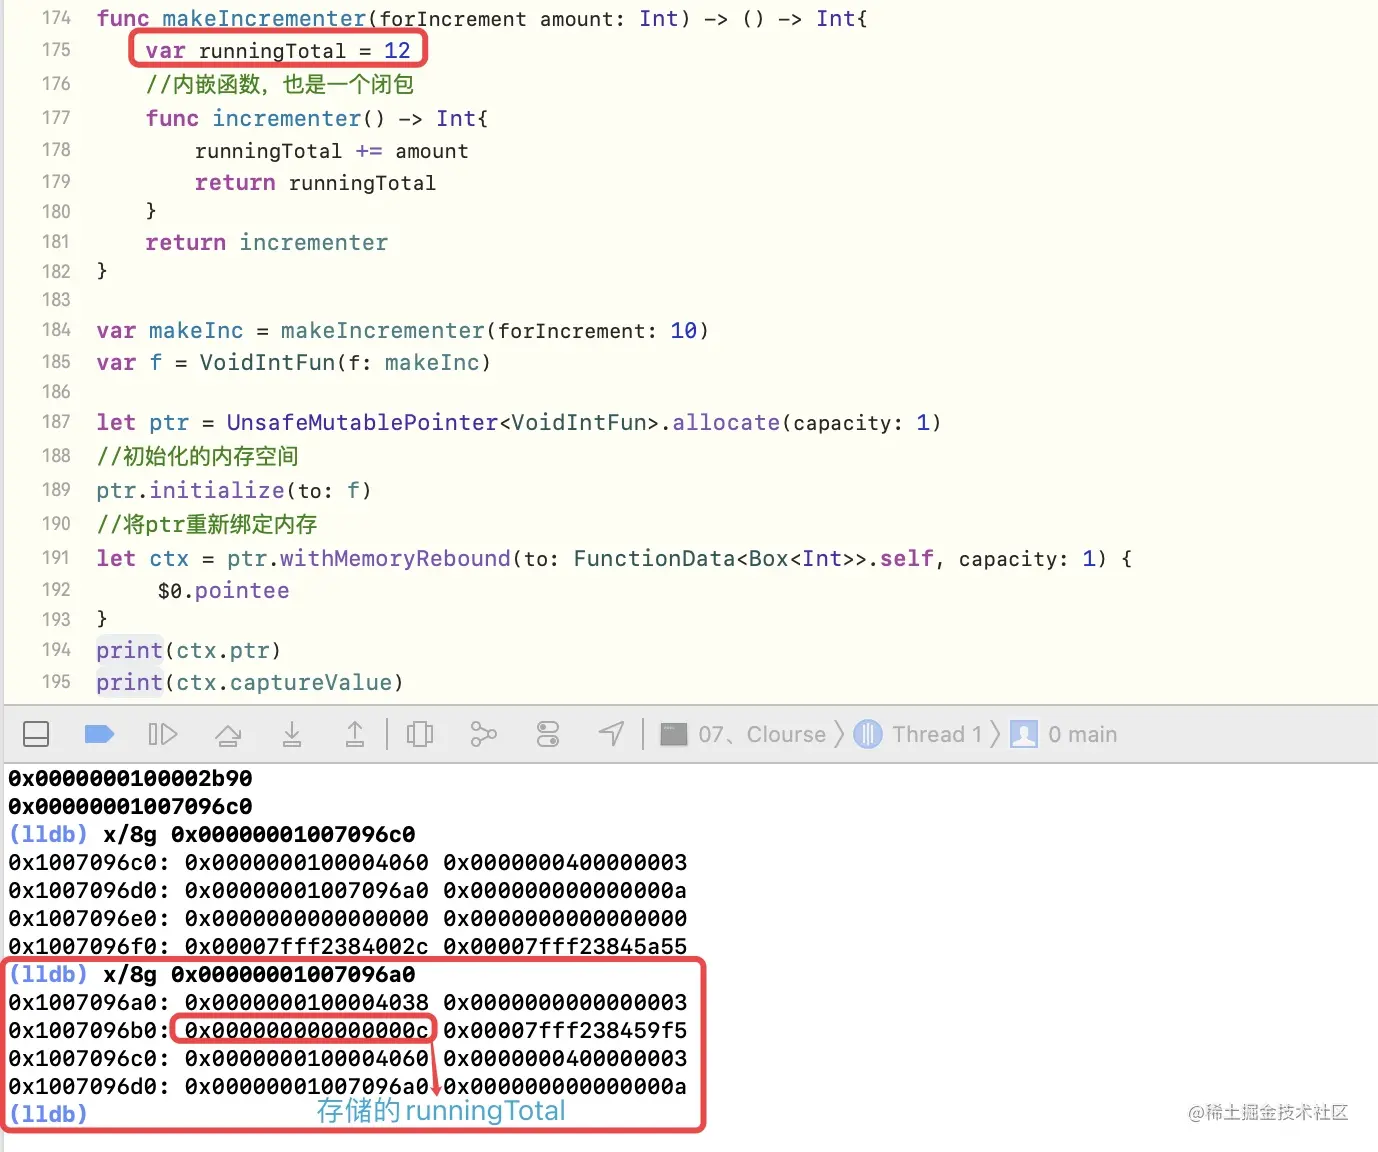Open environment overrides
The height and width of the screenshot is (1152, 1378).
click(x=548, y=735)
